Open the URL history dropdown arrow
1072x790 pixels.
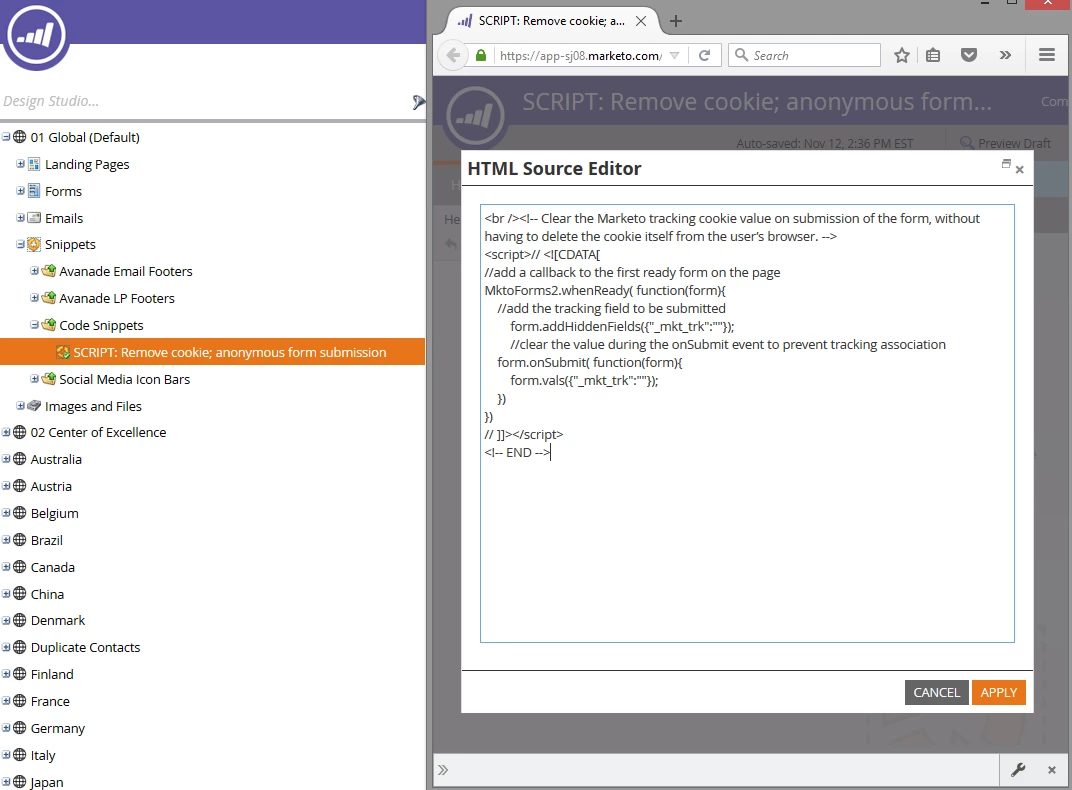[x=674, y=55]
